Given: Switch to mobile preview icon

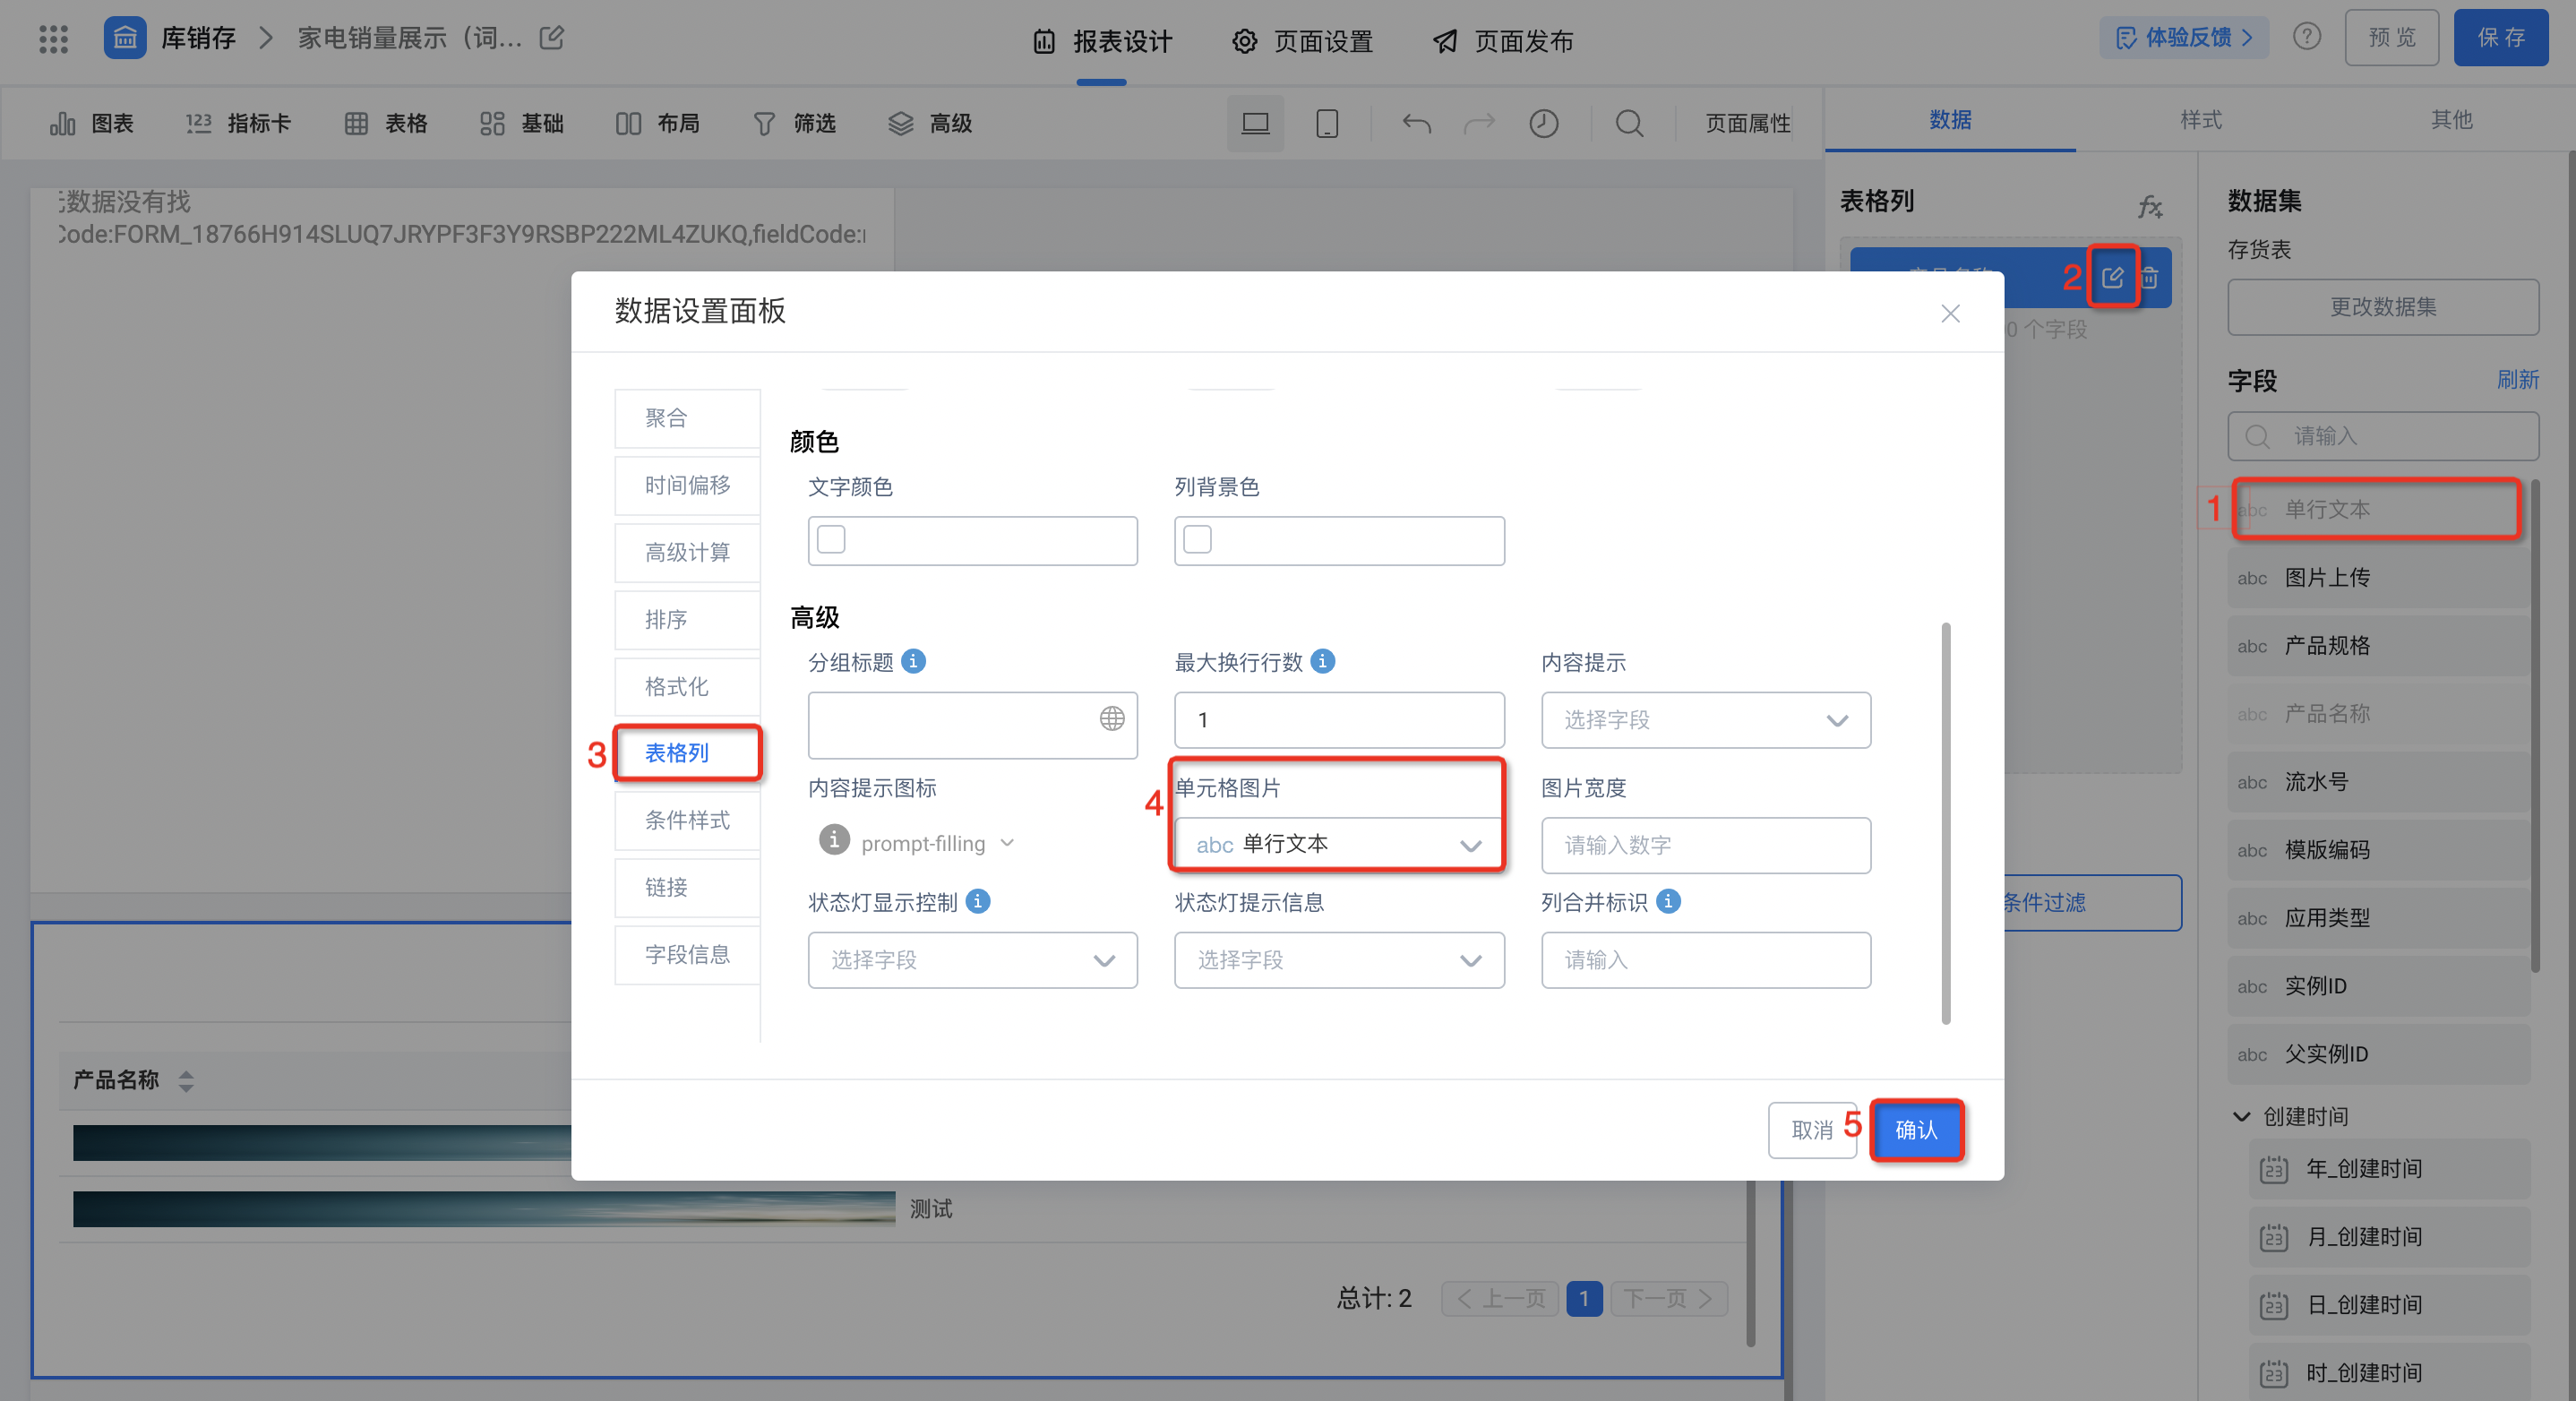Looking at the screenshot, I should [x=1327, y=123].
